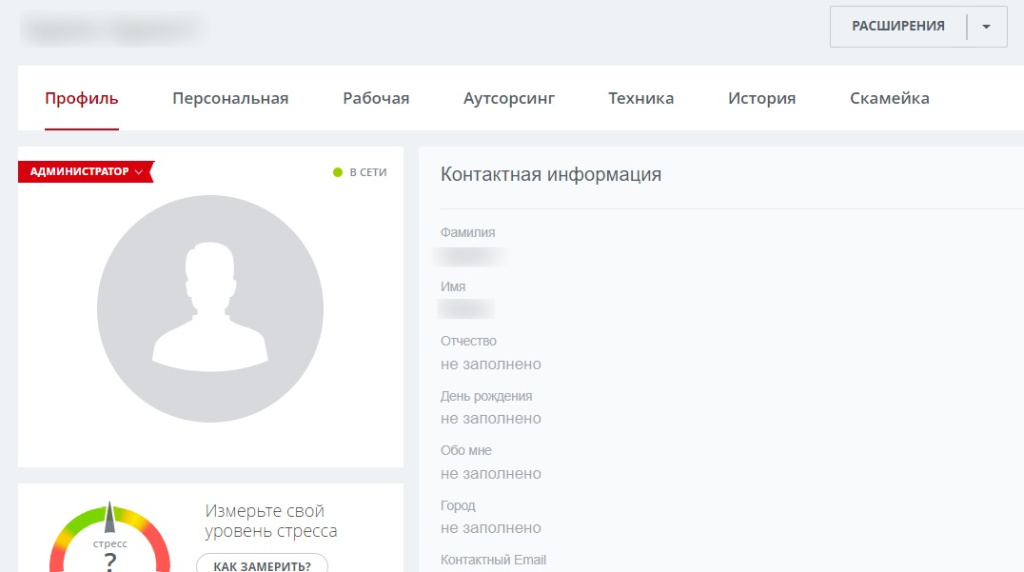Select the Техника tab
Image resolution: width=1024 pixels, height=572 pixels.
coord(641,99)
